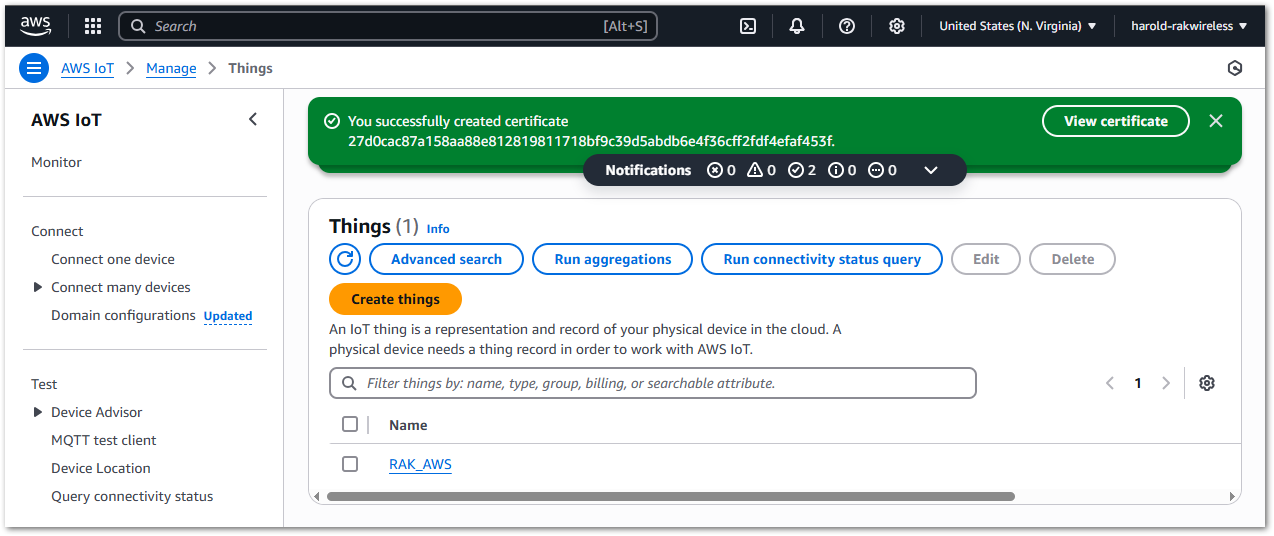Open Query connectivity status

pyautogui.click(x=132, y=496)
